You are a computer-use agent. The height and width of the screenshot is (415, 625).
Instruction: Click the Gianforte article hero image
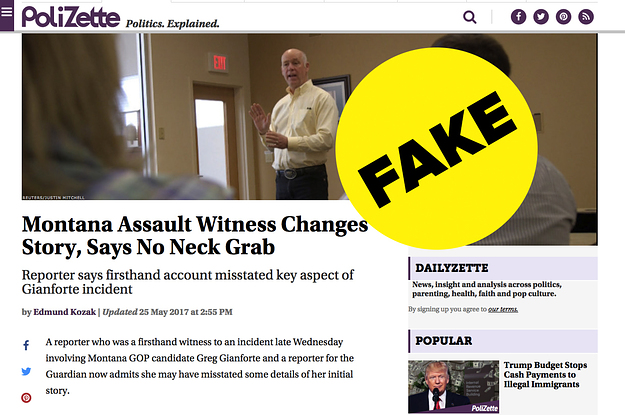point(179,116)
